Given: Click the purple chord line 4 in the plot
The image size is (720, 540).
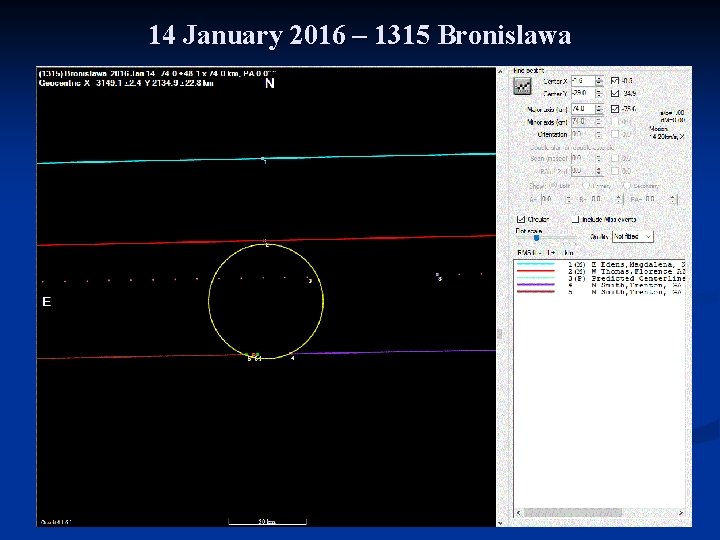Looking at the screenshot, I should (395, 352).
